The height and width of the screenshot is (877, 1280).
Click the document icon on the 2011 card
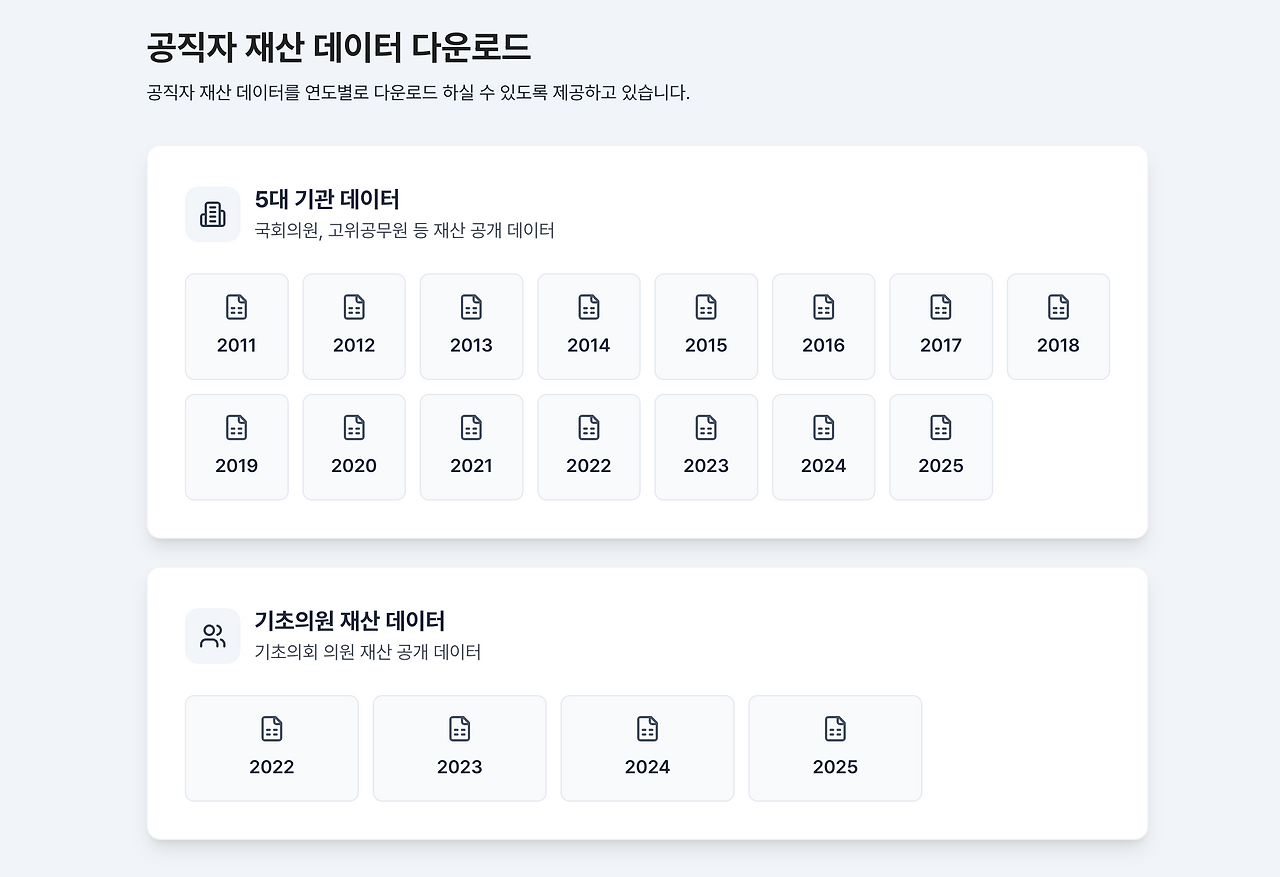[236, 306]
